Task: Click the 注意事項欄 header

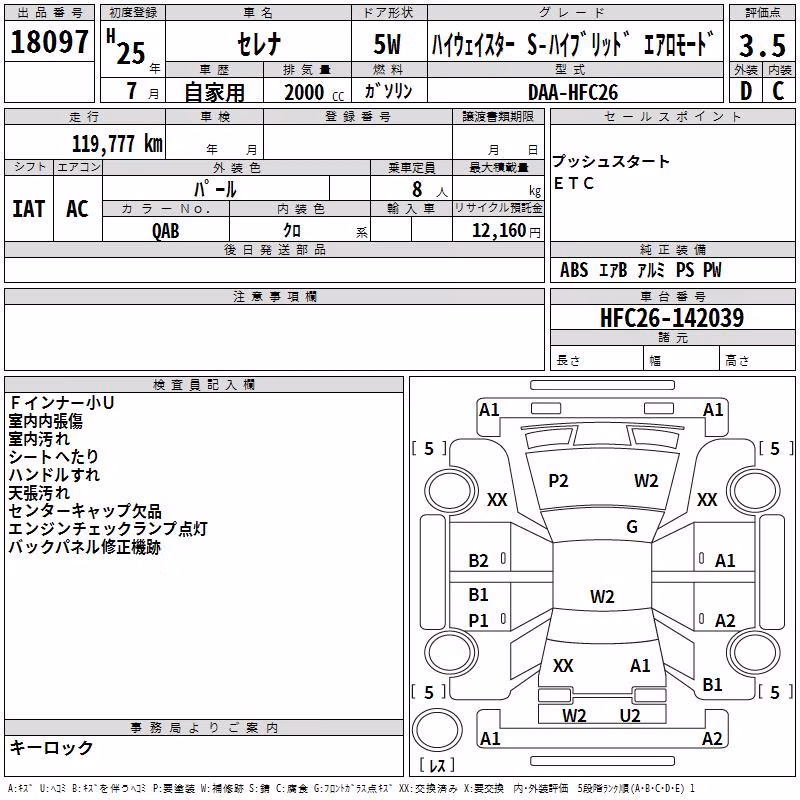Action: click(274, 296)
